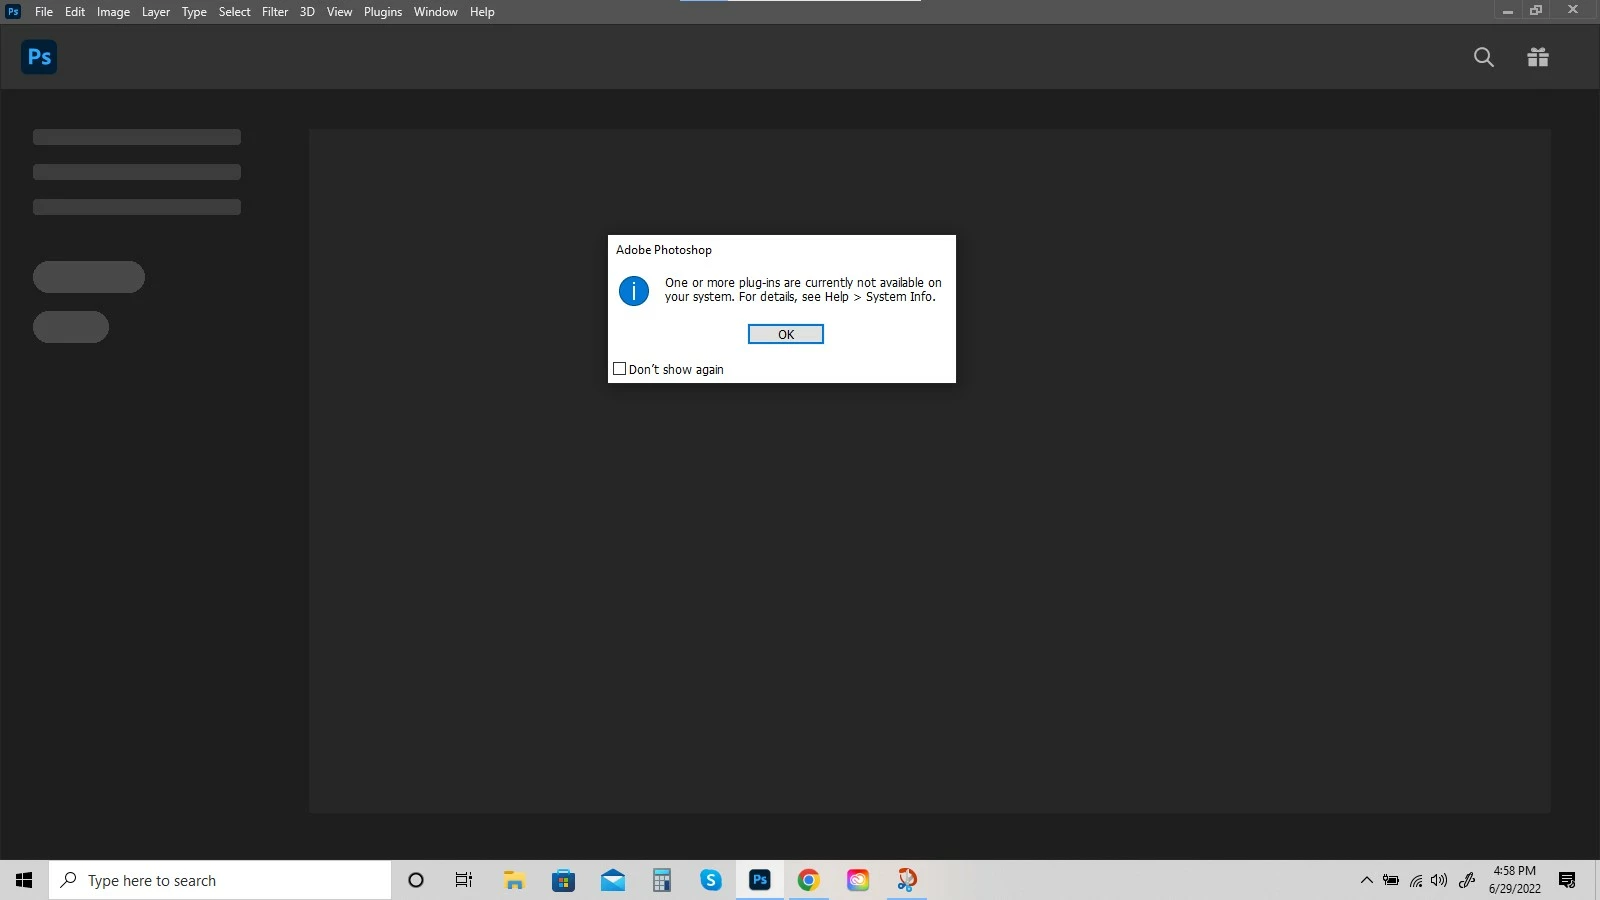Click the pen workspace tray icon

pyautogui.click(x=1467, y=880)
